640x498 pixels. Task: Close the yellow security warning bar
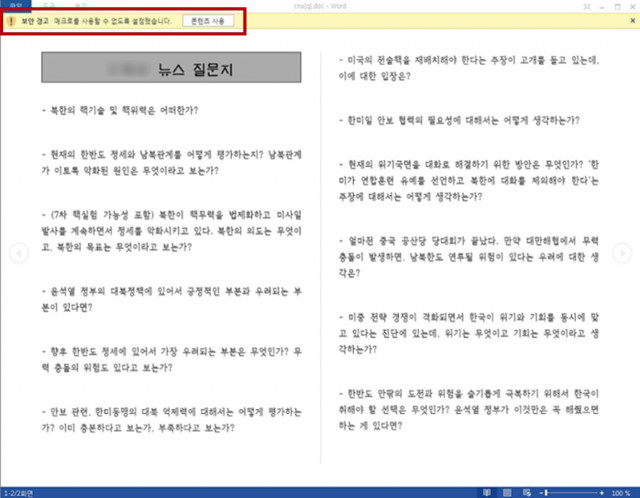631,20
